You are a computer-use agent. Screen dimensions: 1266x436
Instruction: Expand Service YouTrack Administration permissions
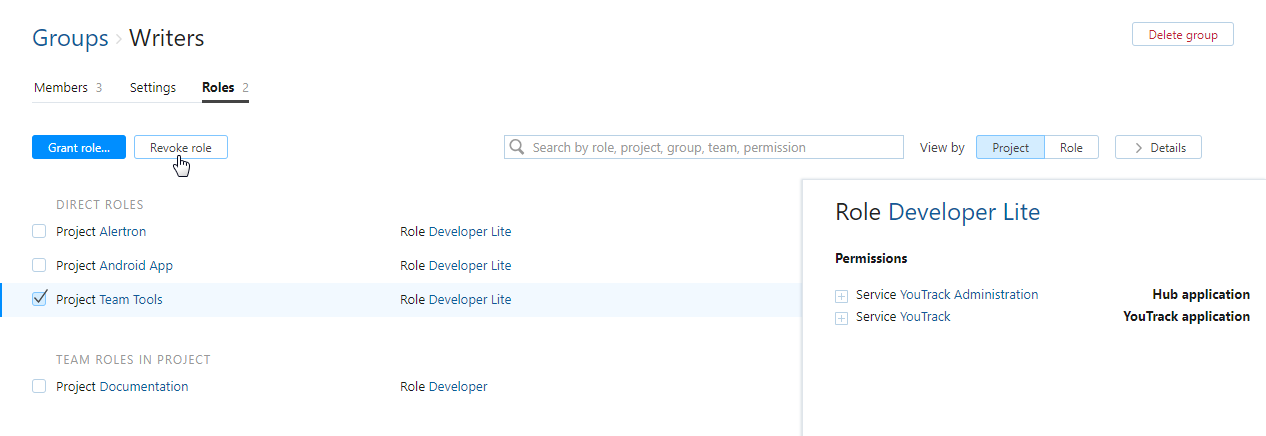click(x=842, y=296)
